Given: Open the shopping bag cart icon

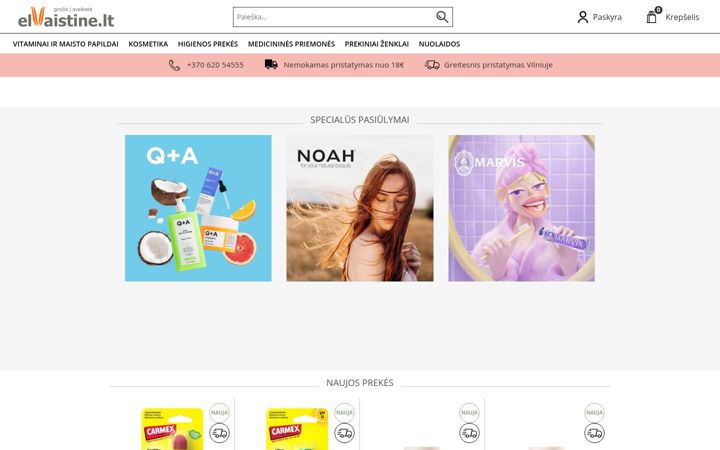Looking at the screenshot, I should pyautogui.click(x=652, y=17).
